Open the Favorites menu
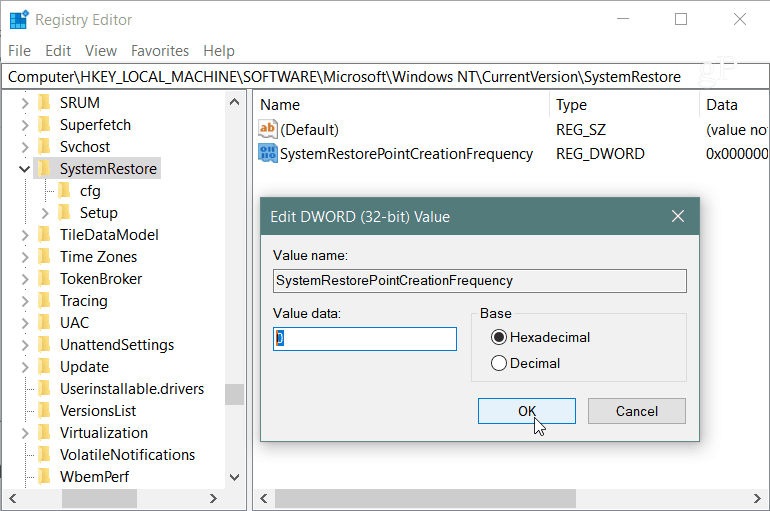 point(160,51)
